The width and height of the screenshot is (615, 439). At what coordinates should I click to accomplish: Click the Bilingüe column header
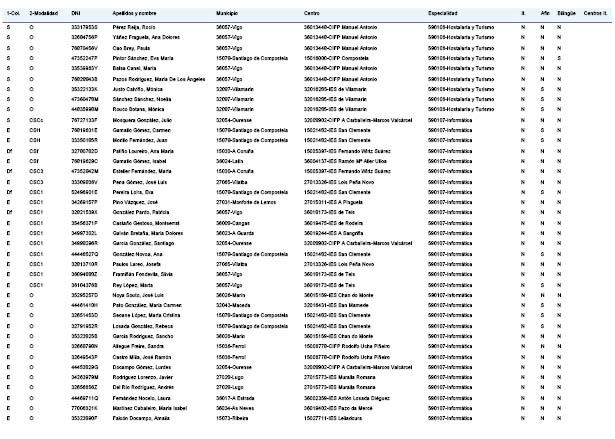[x=566, y=13]
